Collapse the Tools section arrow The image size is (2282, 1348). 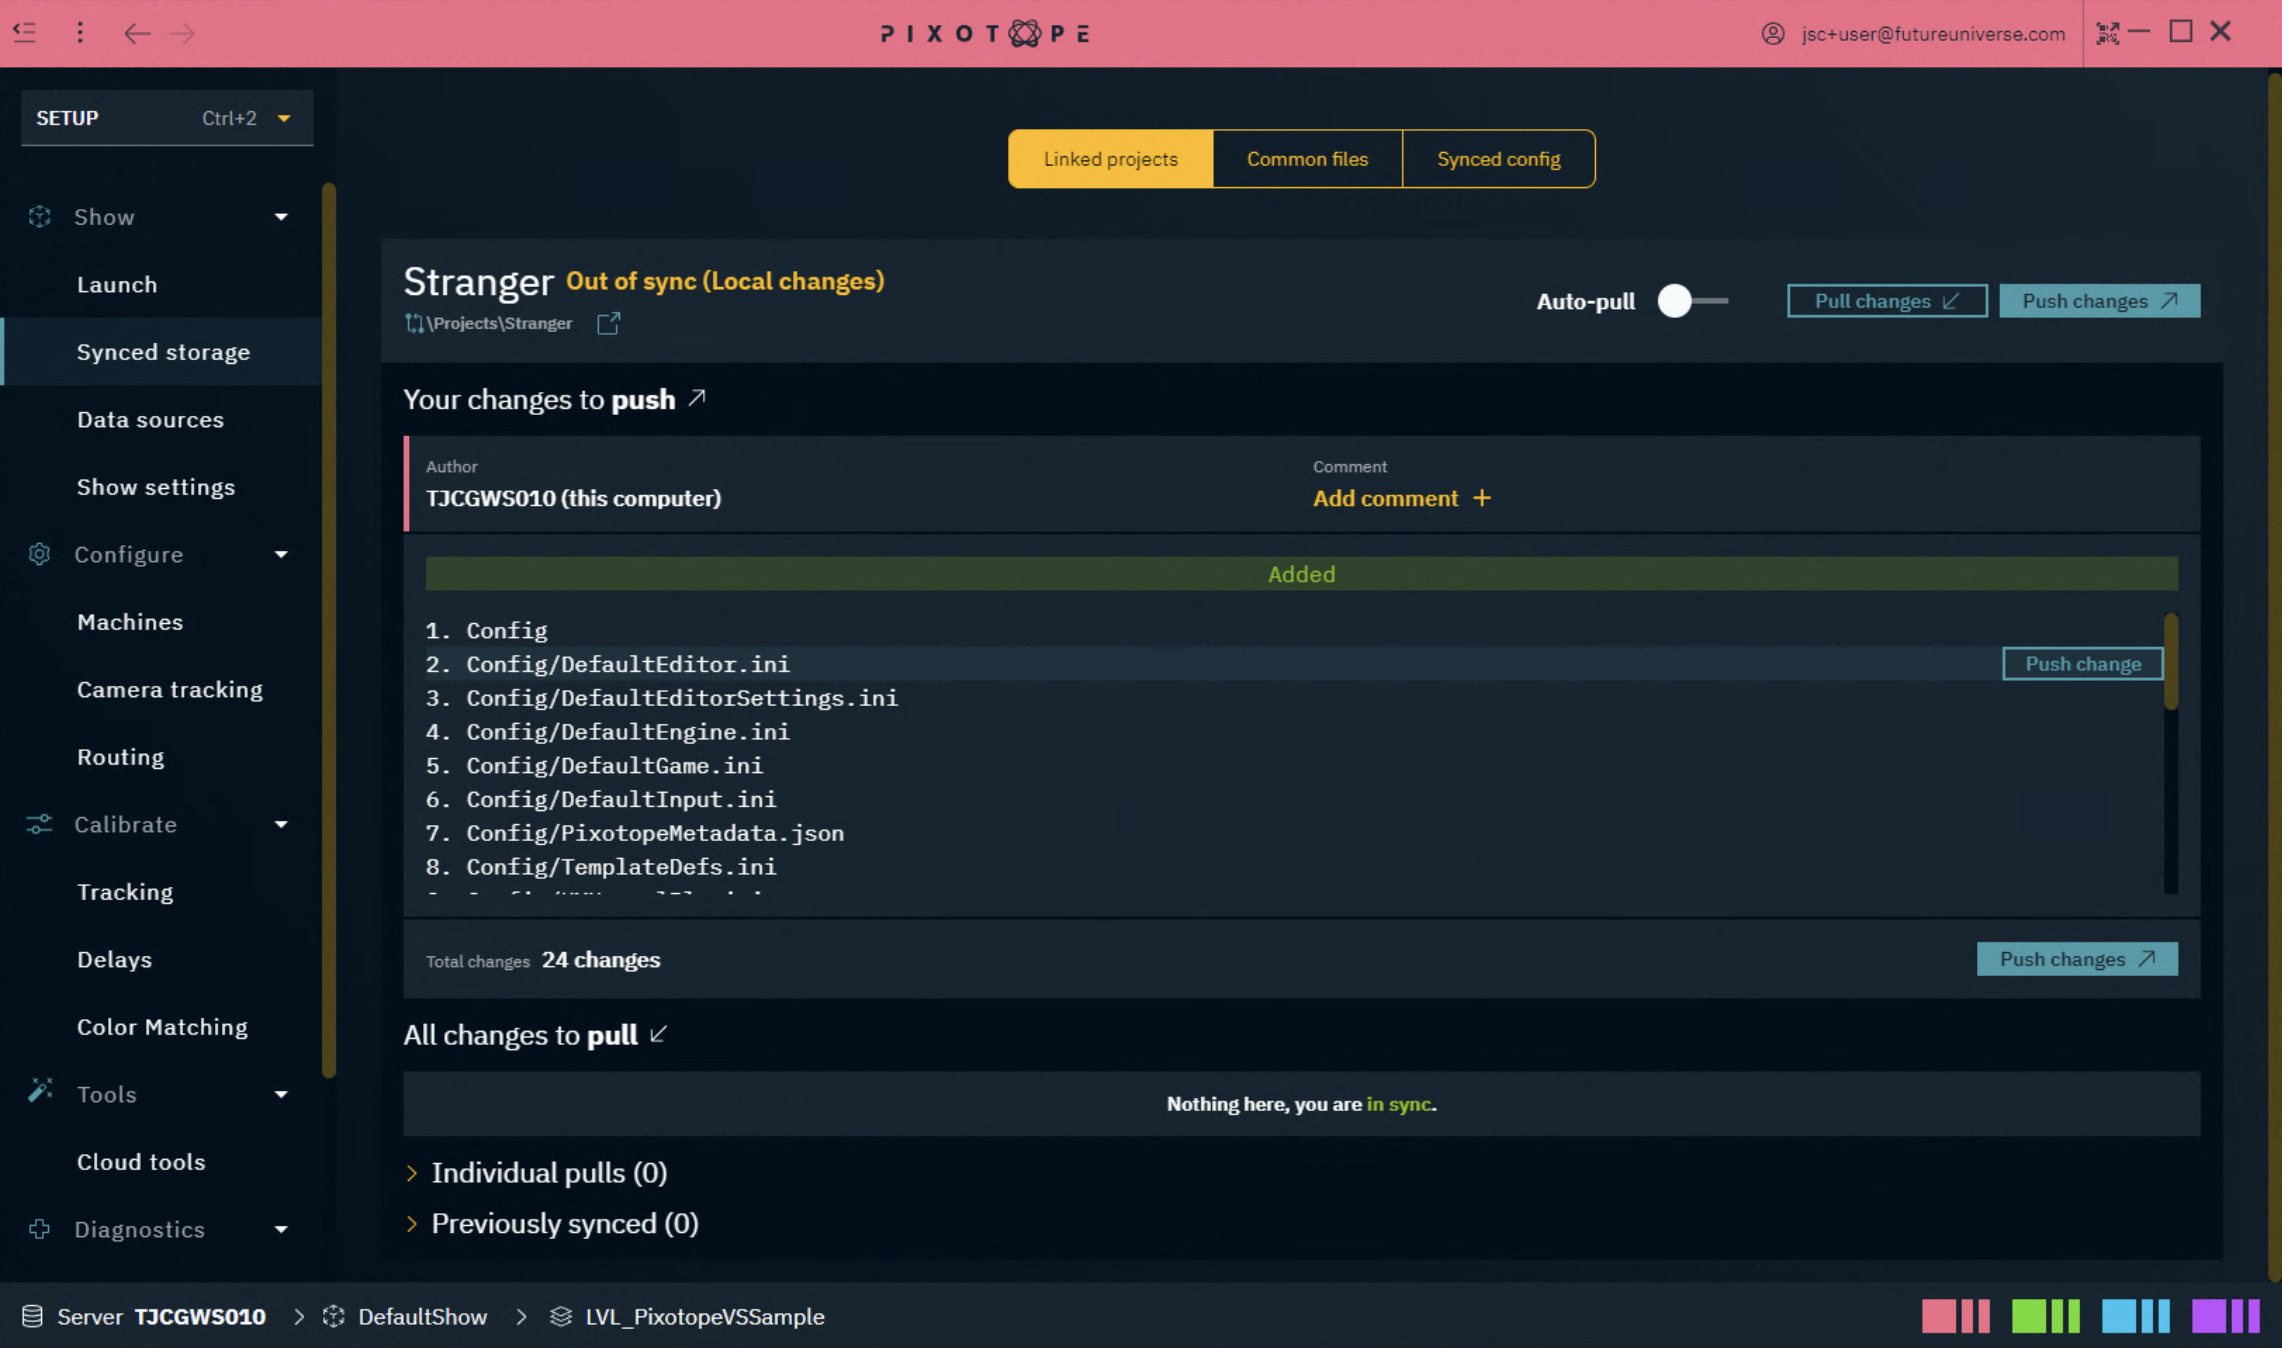[281, 1094]
